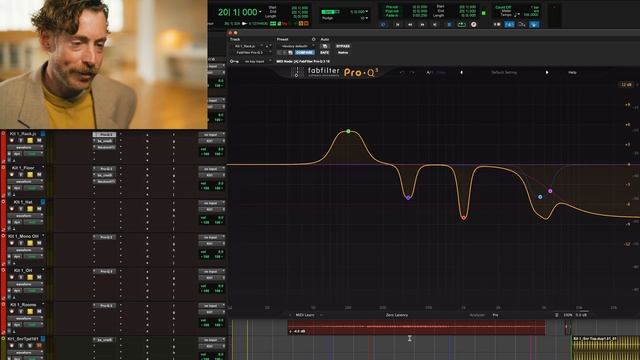The height and width of the screenshot is (360, 640).
Task: Select the green EQ band node
Action: click(348, 131)
